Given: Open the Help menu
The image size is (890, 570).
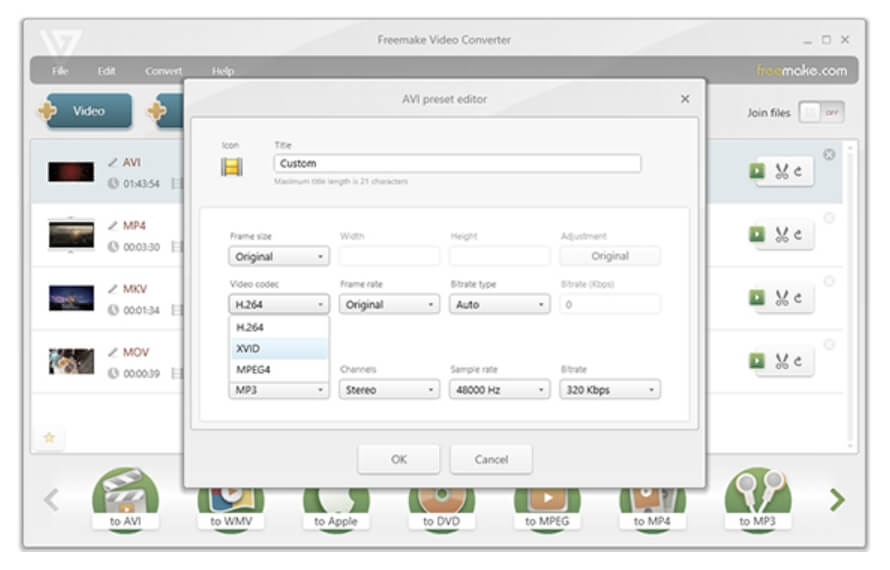Looking at the screenshot, I should [223, 71].
